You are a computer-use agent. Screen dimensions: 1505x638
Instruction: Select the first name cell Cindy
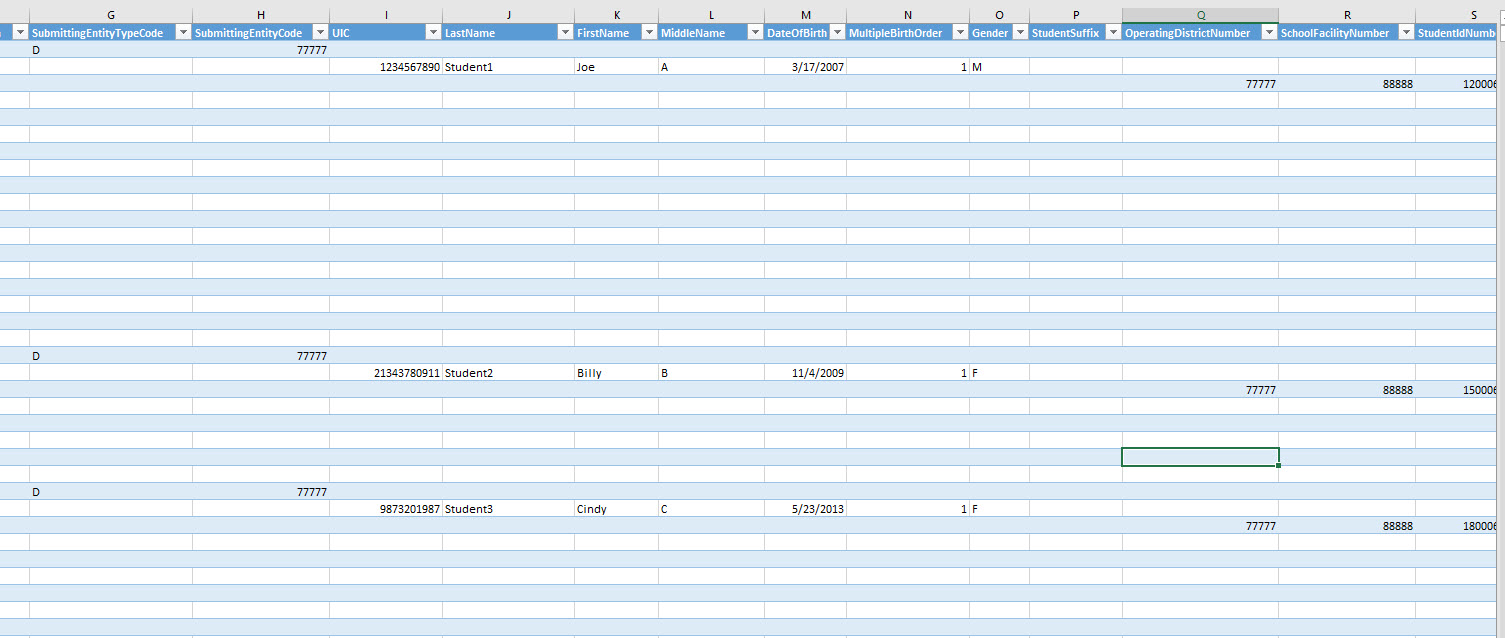tap(616, 509)
